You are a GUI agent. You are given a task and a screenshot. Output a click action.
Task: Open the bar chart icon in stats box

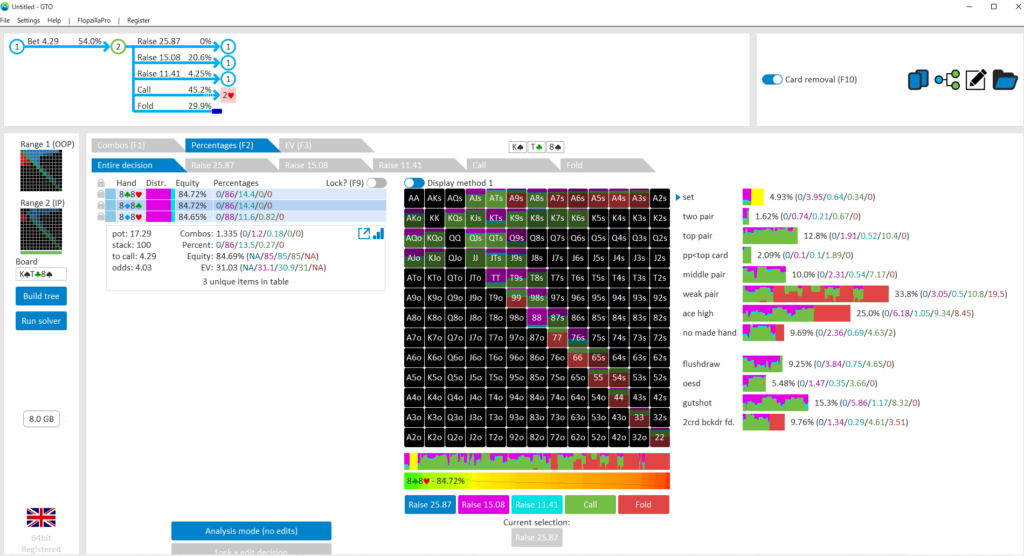pyautogui.click(x=379, y=233)
